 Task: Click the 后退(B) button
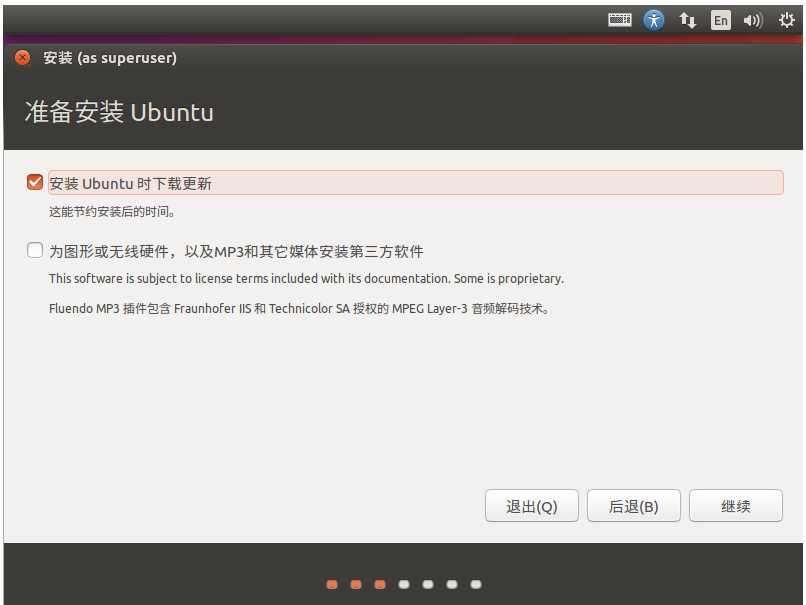coord(634,506)
